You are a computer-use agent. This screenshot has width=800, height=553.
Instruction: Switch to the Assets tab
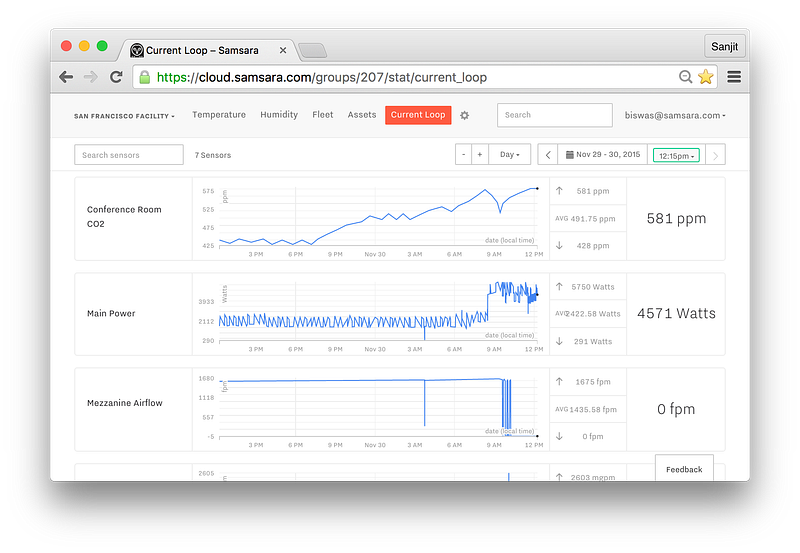coord(362,115)
